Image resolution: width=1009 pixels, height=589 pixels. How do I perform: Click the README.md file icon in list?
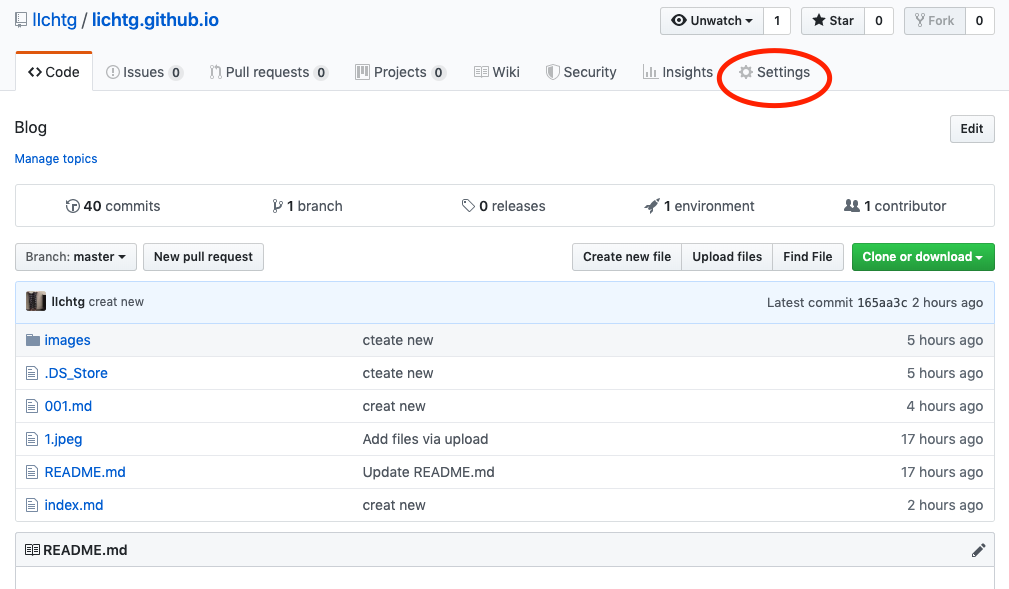(32, 472)
